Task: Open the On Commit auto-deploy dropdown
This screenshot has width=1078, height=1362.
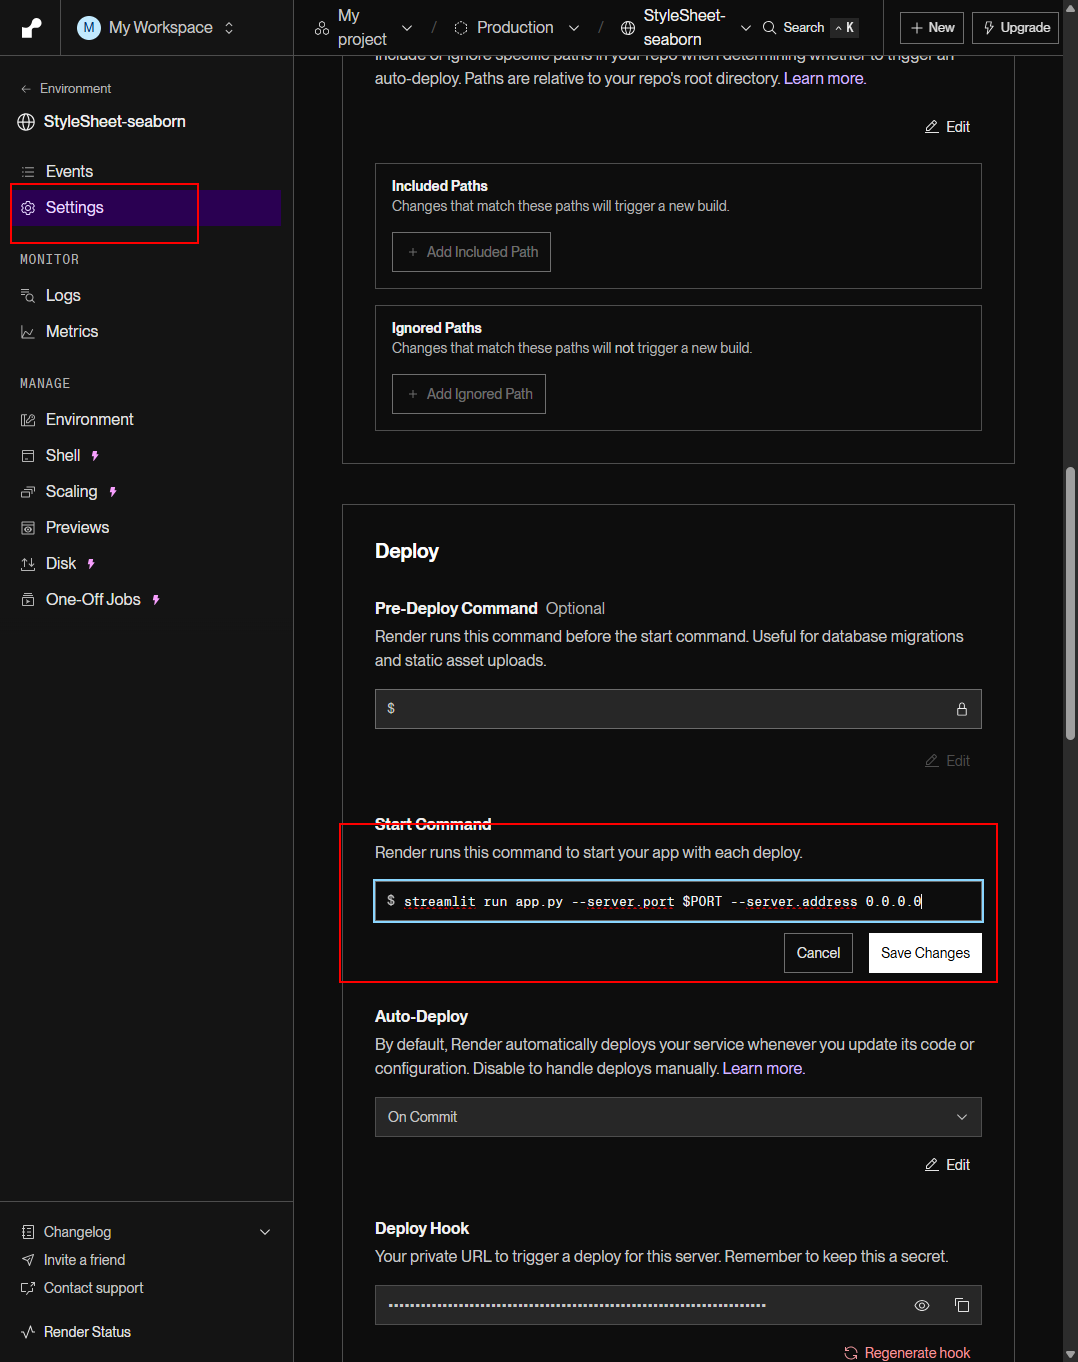Action: coord(678,1117)
